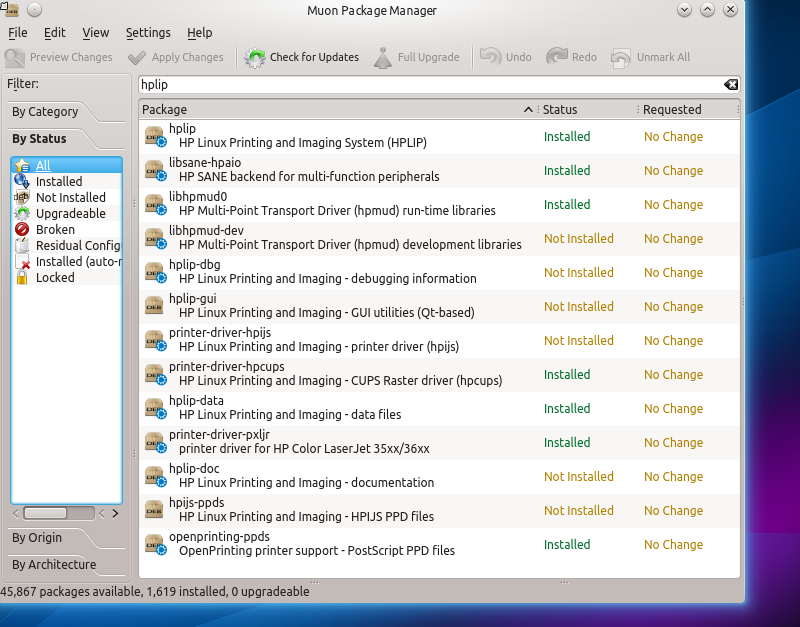
Task: Select the Locked filter padlock icon
Action: [22, 277]
